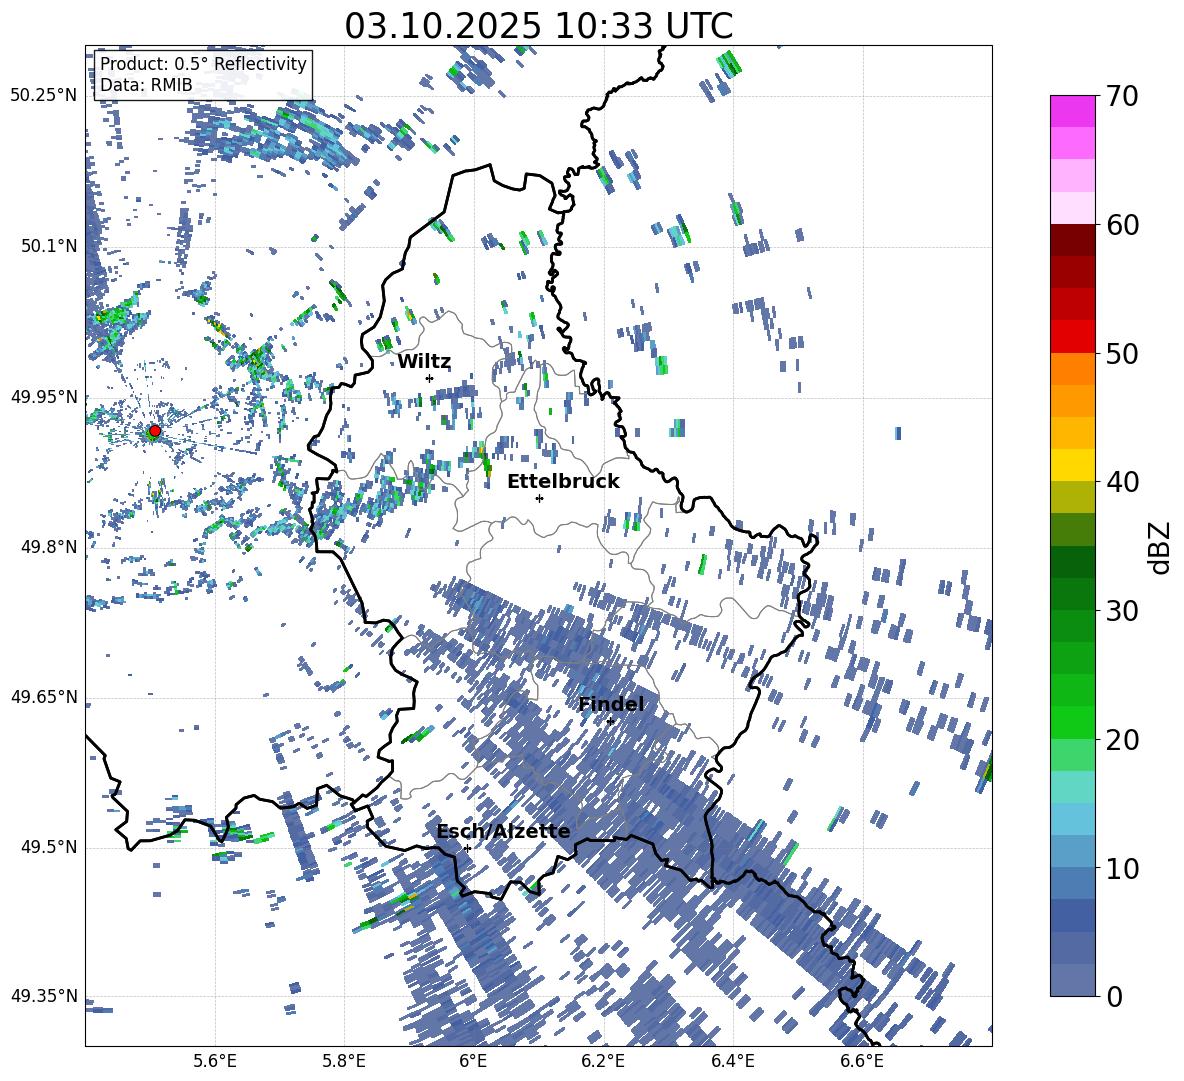Click 'Product: 0.5° Reflectivity' text
The width and height of the screenshot is (1184, 1081).
click(x=203, y=64)
